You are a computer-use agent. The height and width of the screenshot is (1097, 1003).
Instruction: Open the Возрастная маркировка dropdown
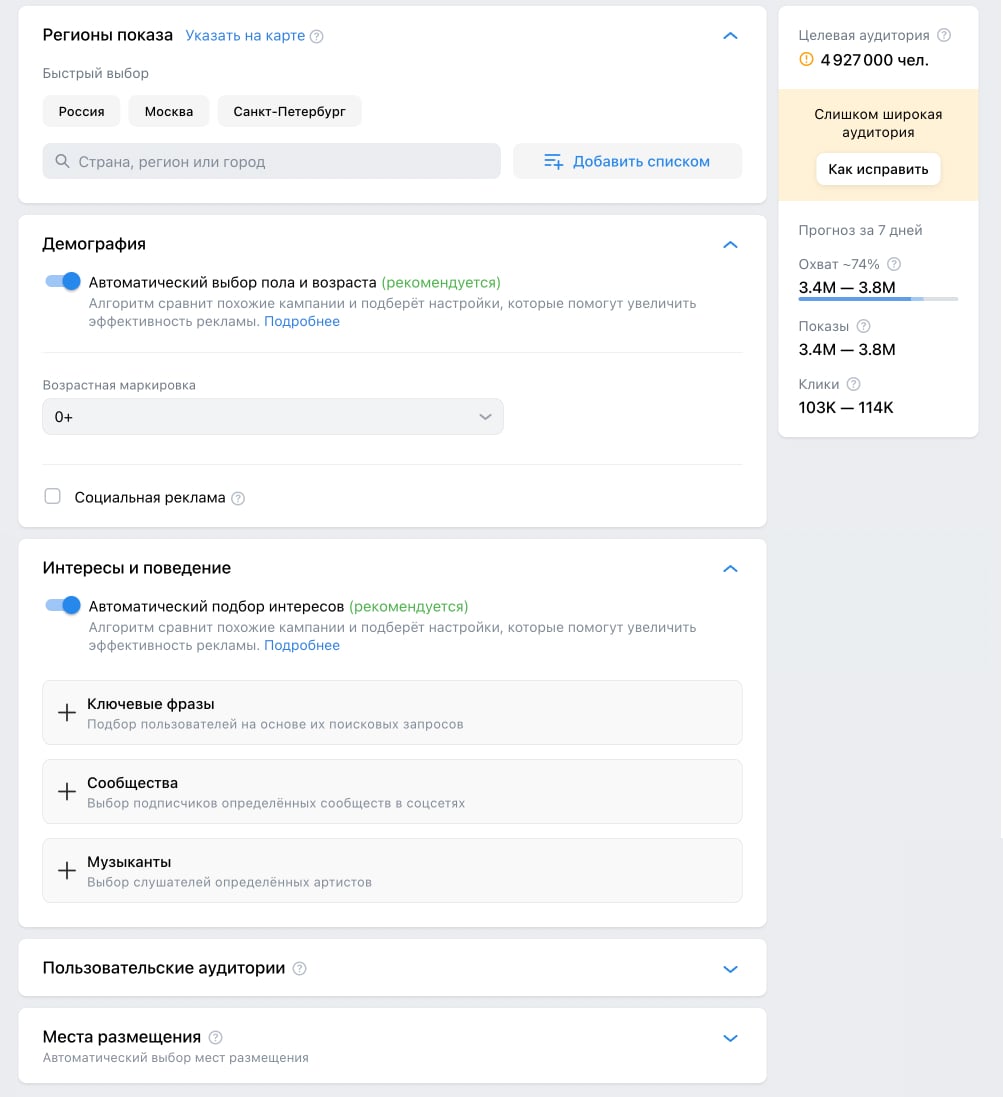[272, 416]
